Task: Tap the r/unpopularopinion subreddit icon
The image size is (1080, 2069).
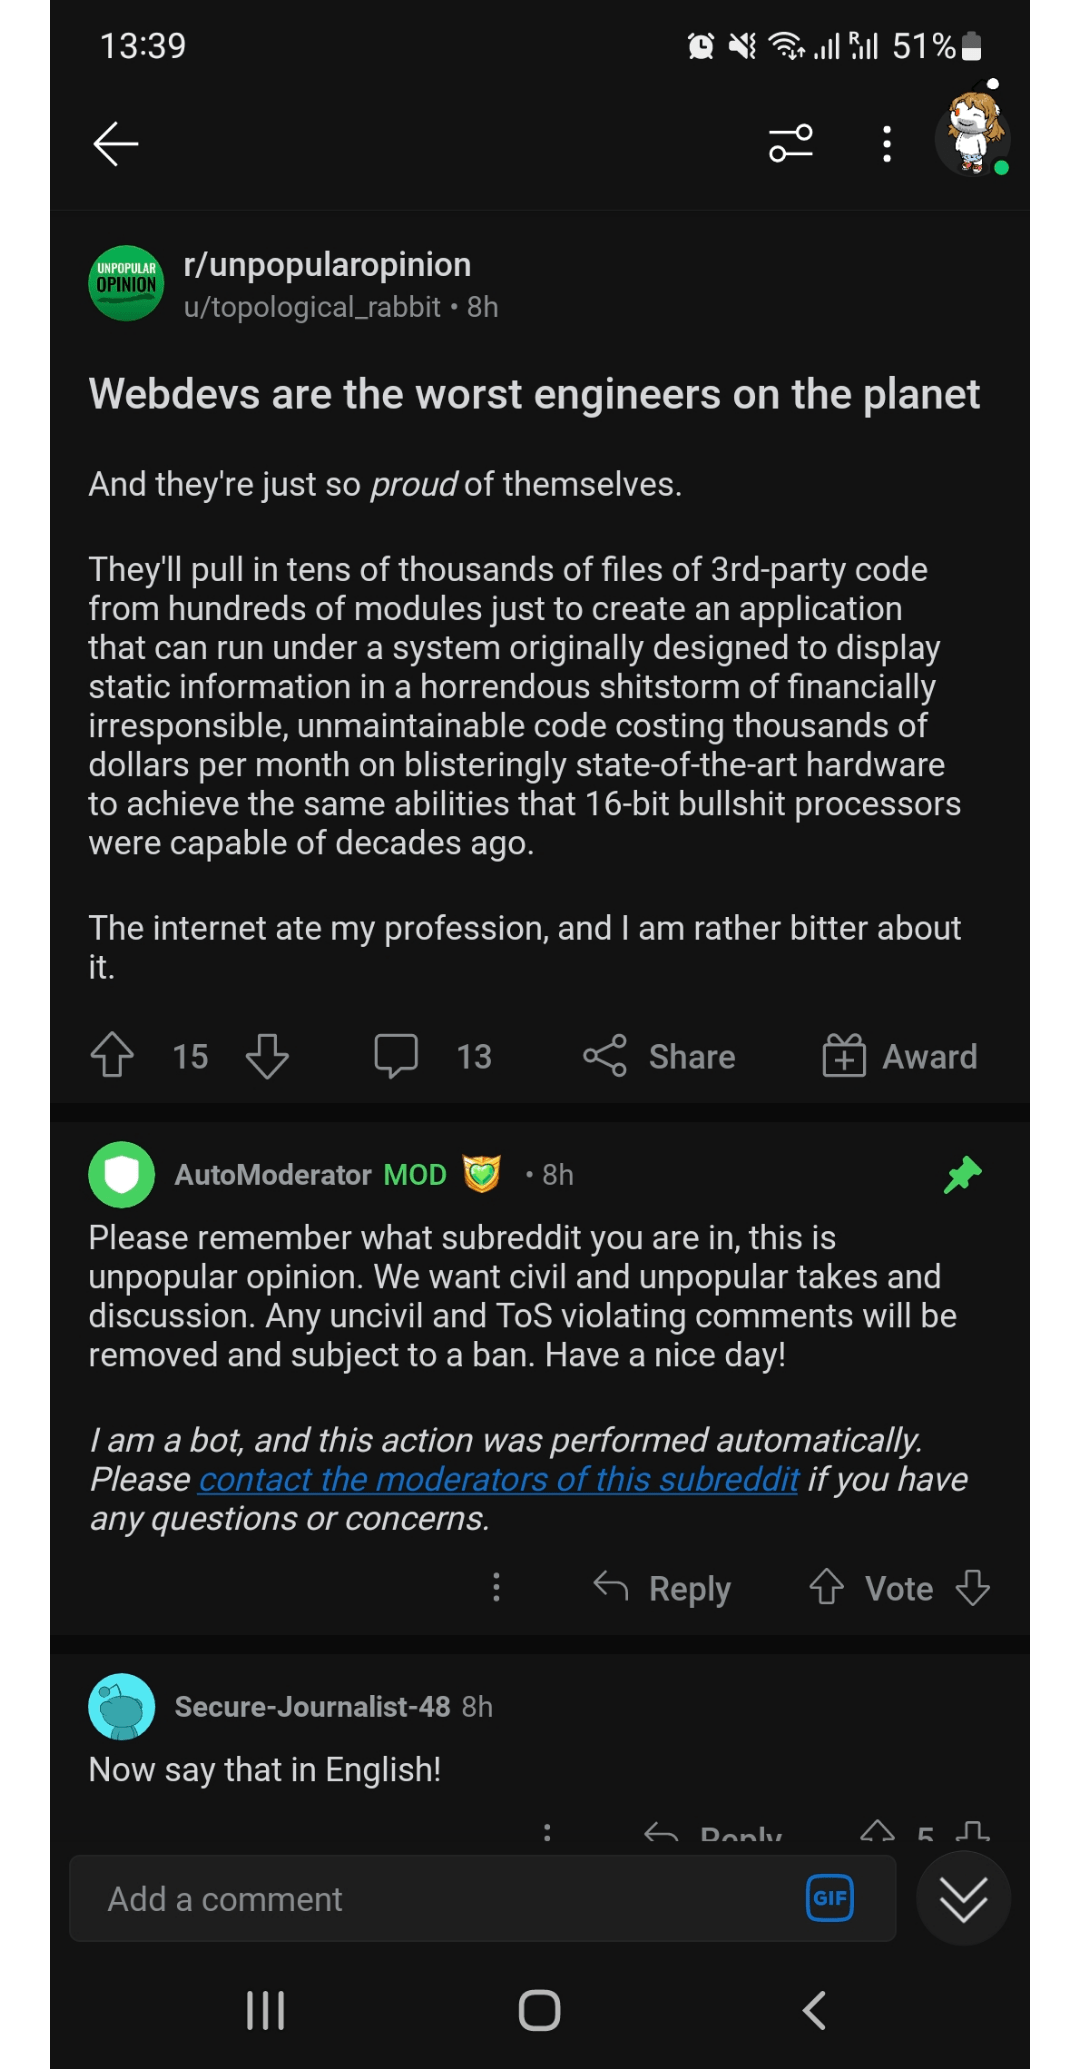Action: [124, 283]
